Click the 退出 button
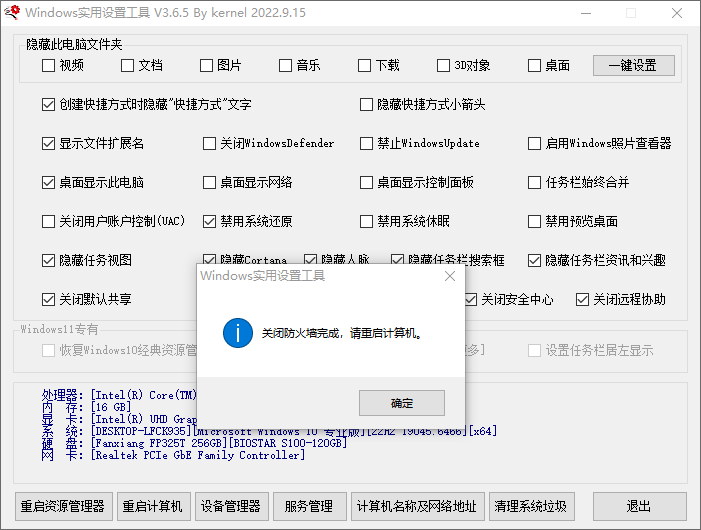 pos(639,506)
